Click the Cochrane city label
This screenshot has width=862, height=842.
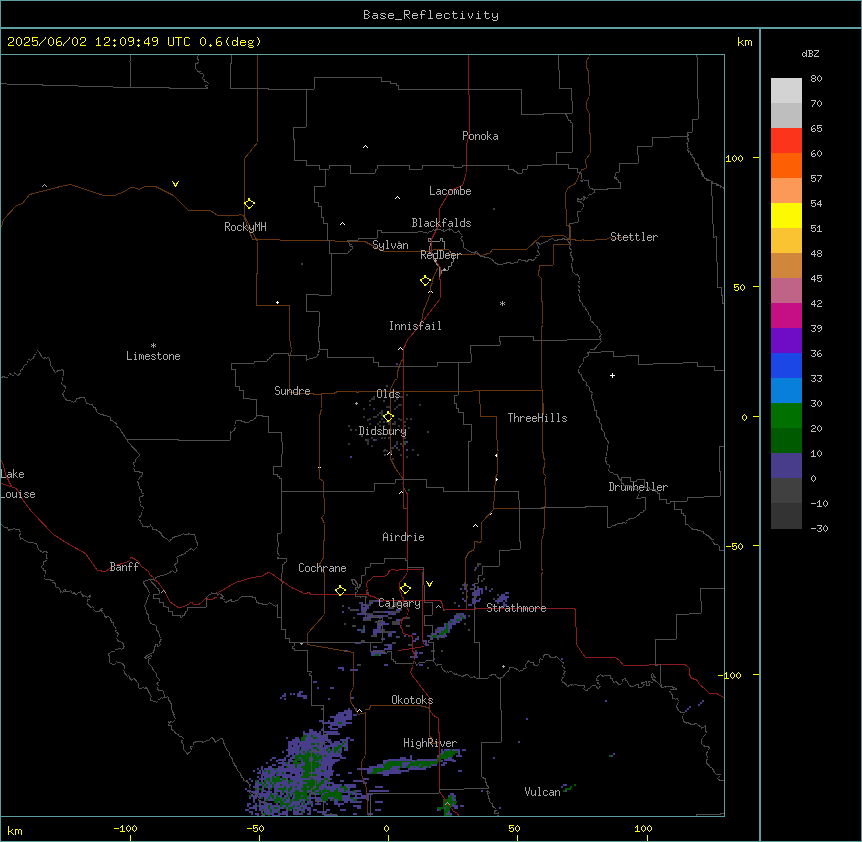click(x=322, y=568)
